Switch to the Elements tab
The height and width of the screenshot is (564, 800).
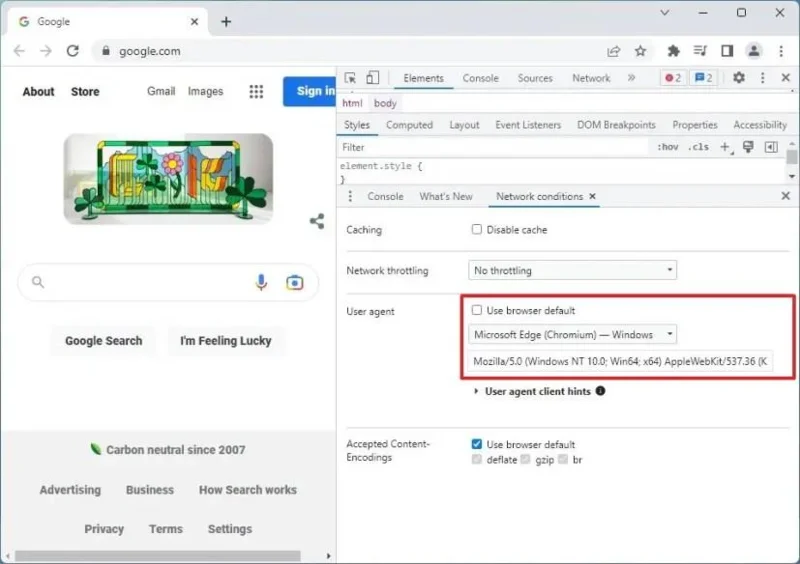[x=423, y=78]
